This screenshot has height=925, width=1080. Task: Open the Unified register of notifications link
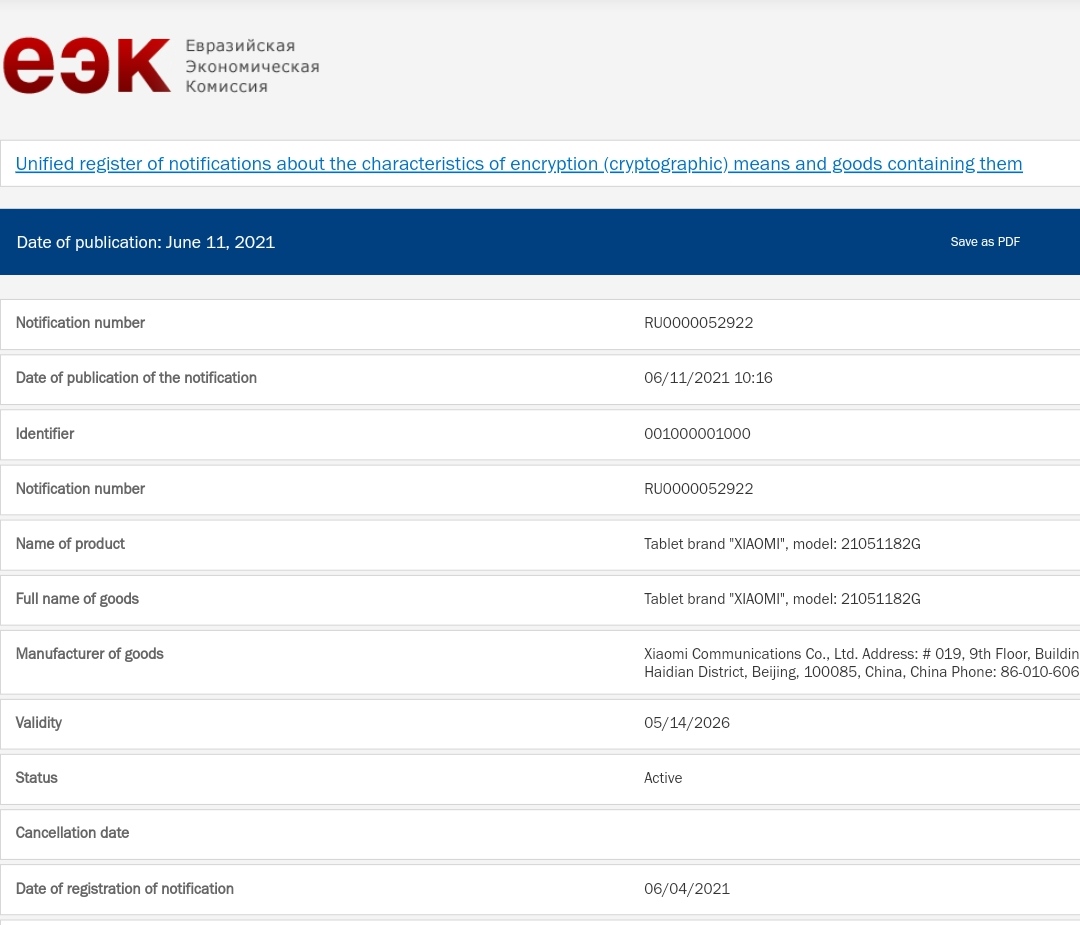click(x=519, y=164)
